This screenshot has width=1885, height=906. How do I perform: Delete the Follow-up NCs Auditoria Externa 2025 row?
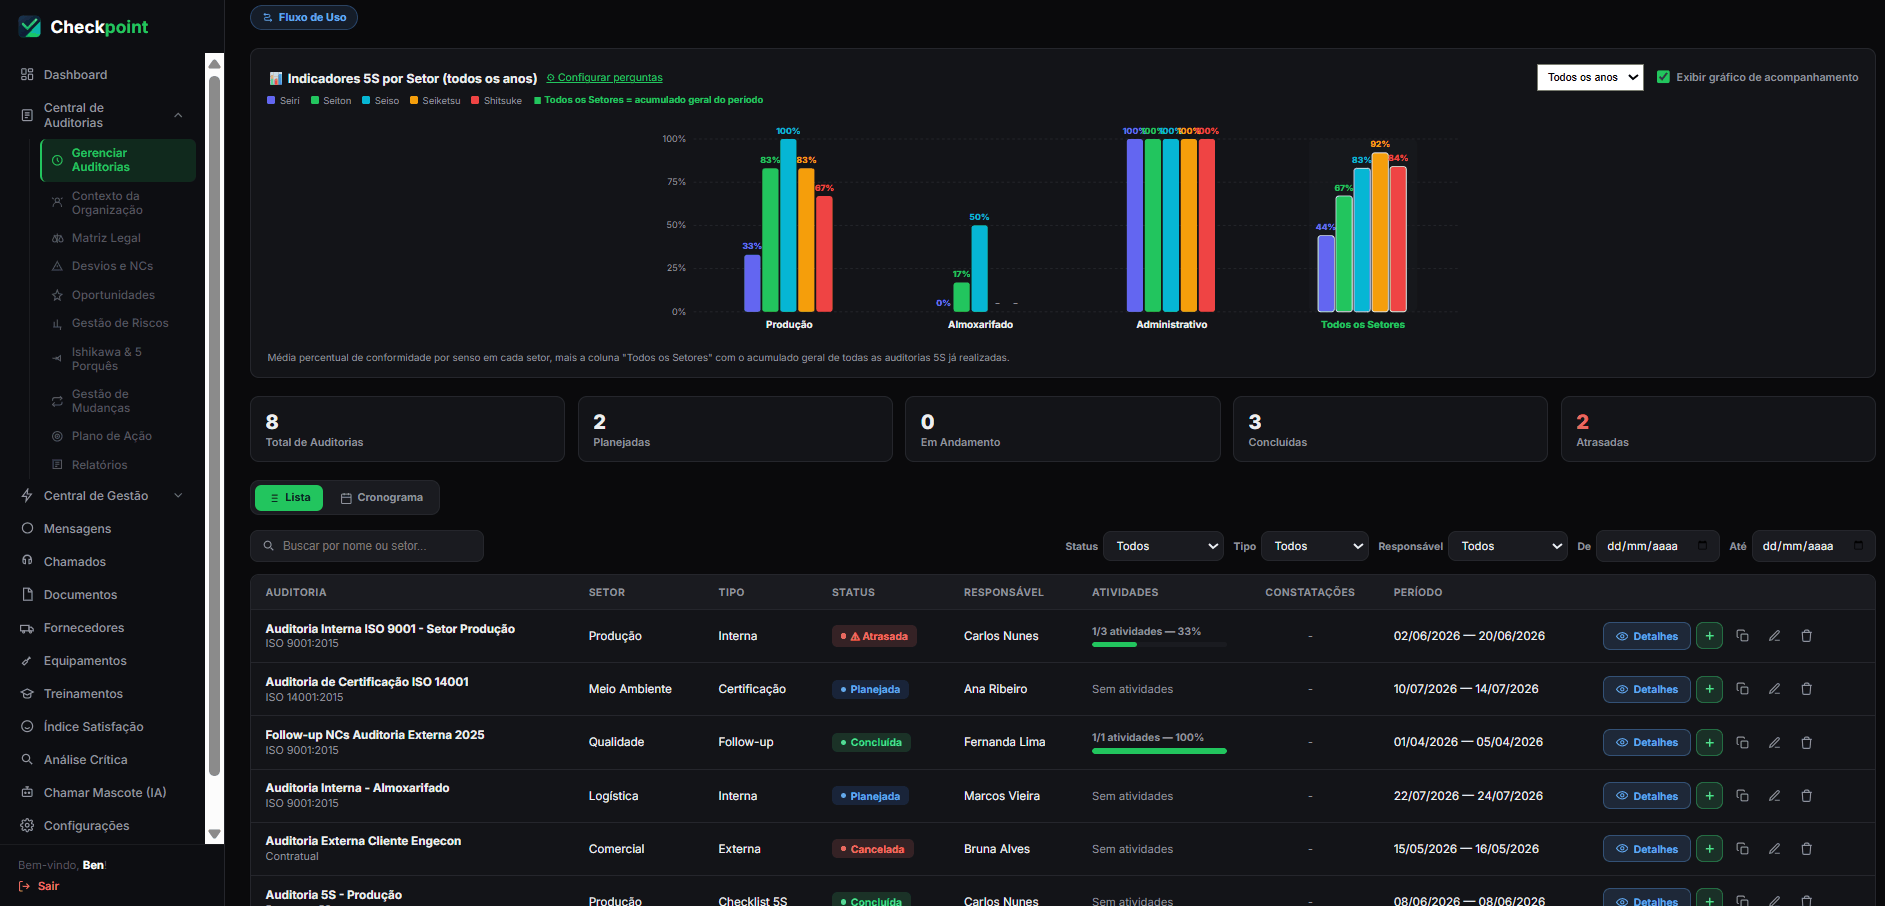coord(1806,742)
